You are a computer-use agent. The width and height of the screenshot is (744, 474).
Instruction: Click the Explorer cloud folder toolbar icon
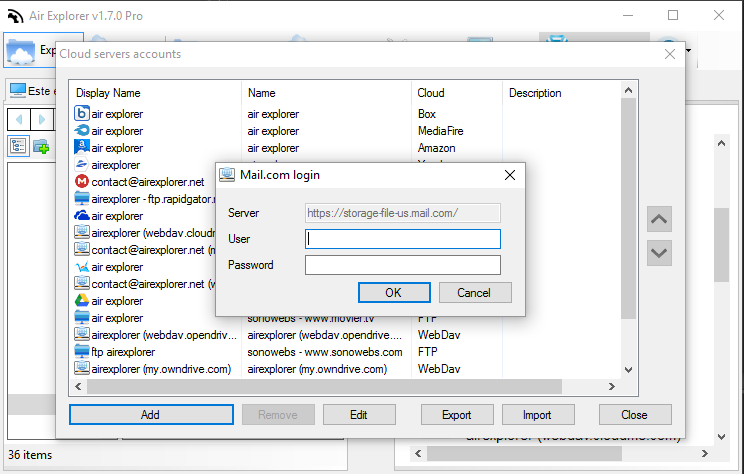coord(21,51)
